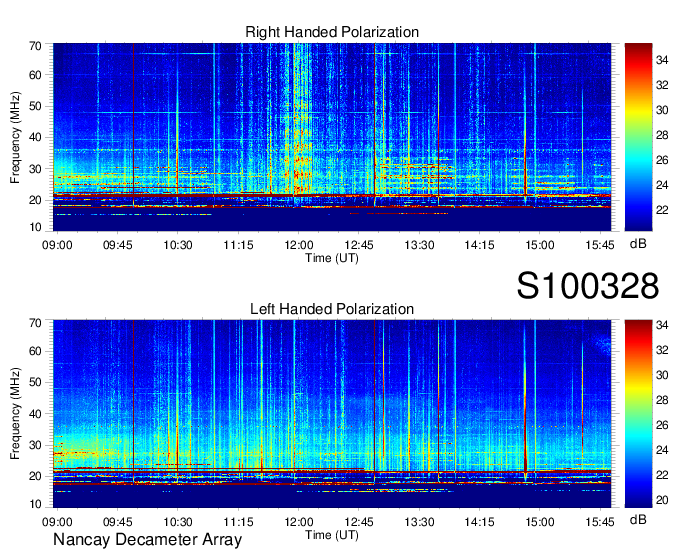
Task: Click the 12:00 tick under Right Handed plot
Action: pyautogui.click(x=299, y=245)
